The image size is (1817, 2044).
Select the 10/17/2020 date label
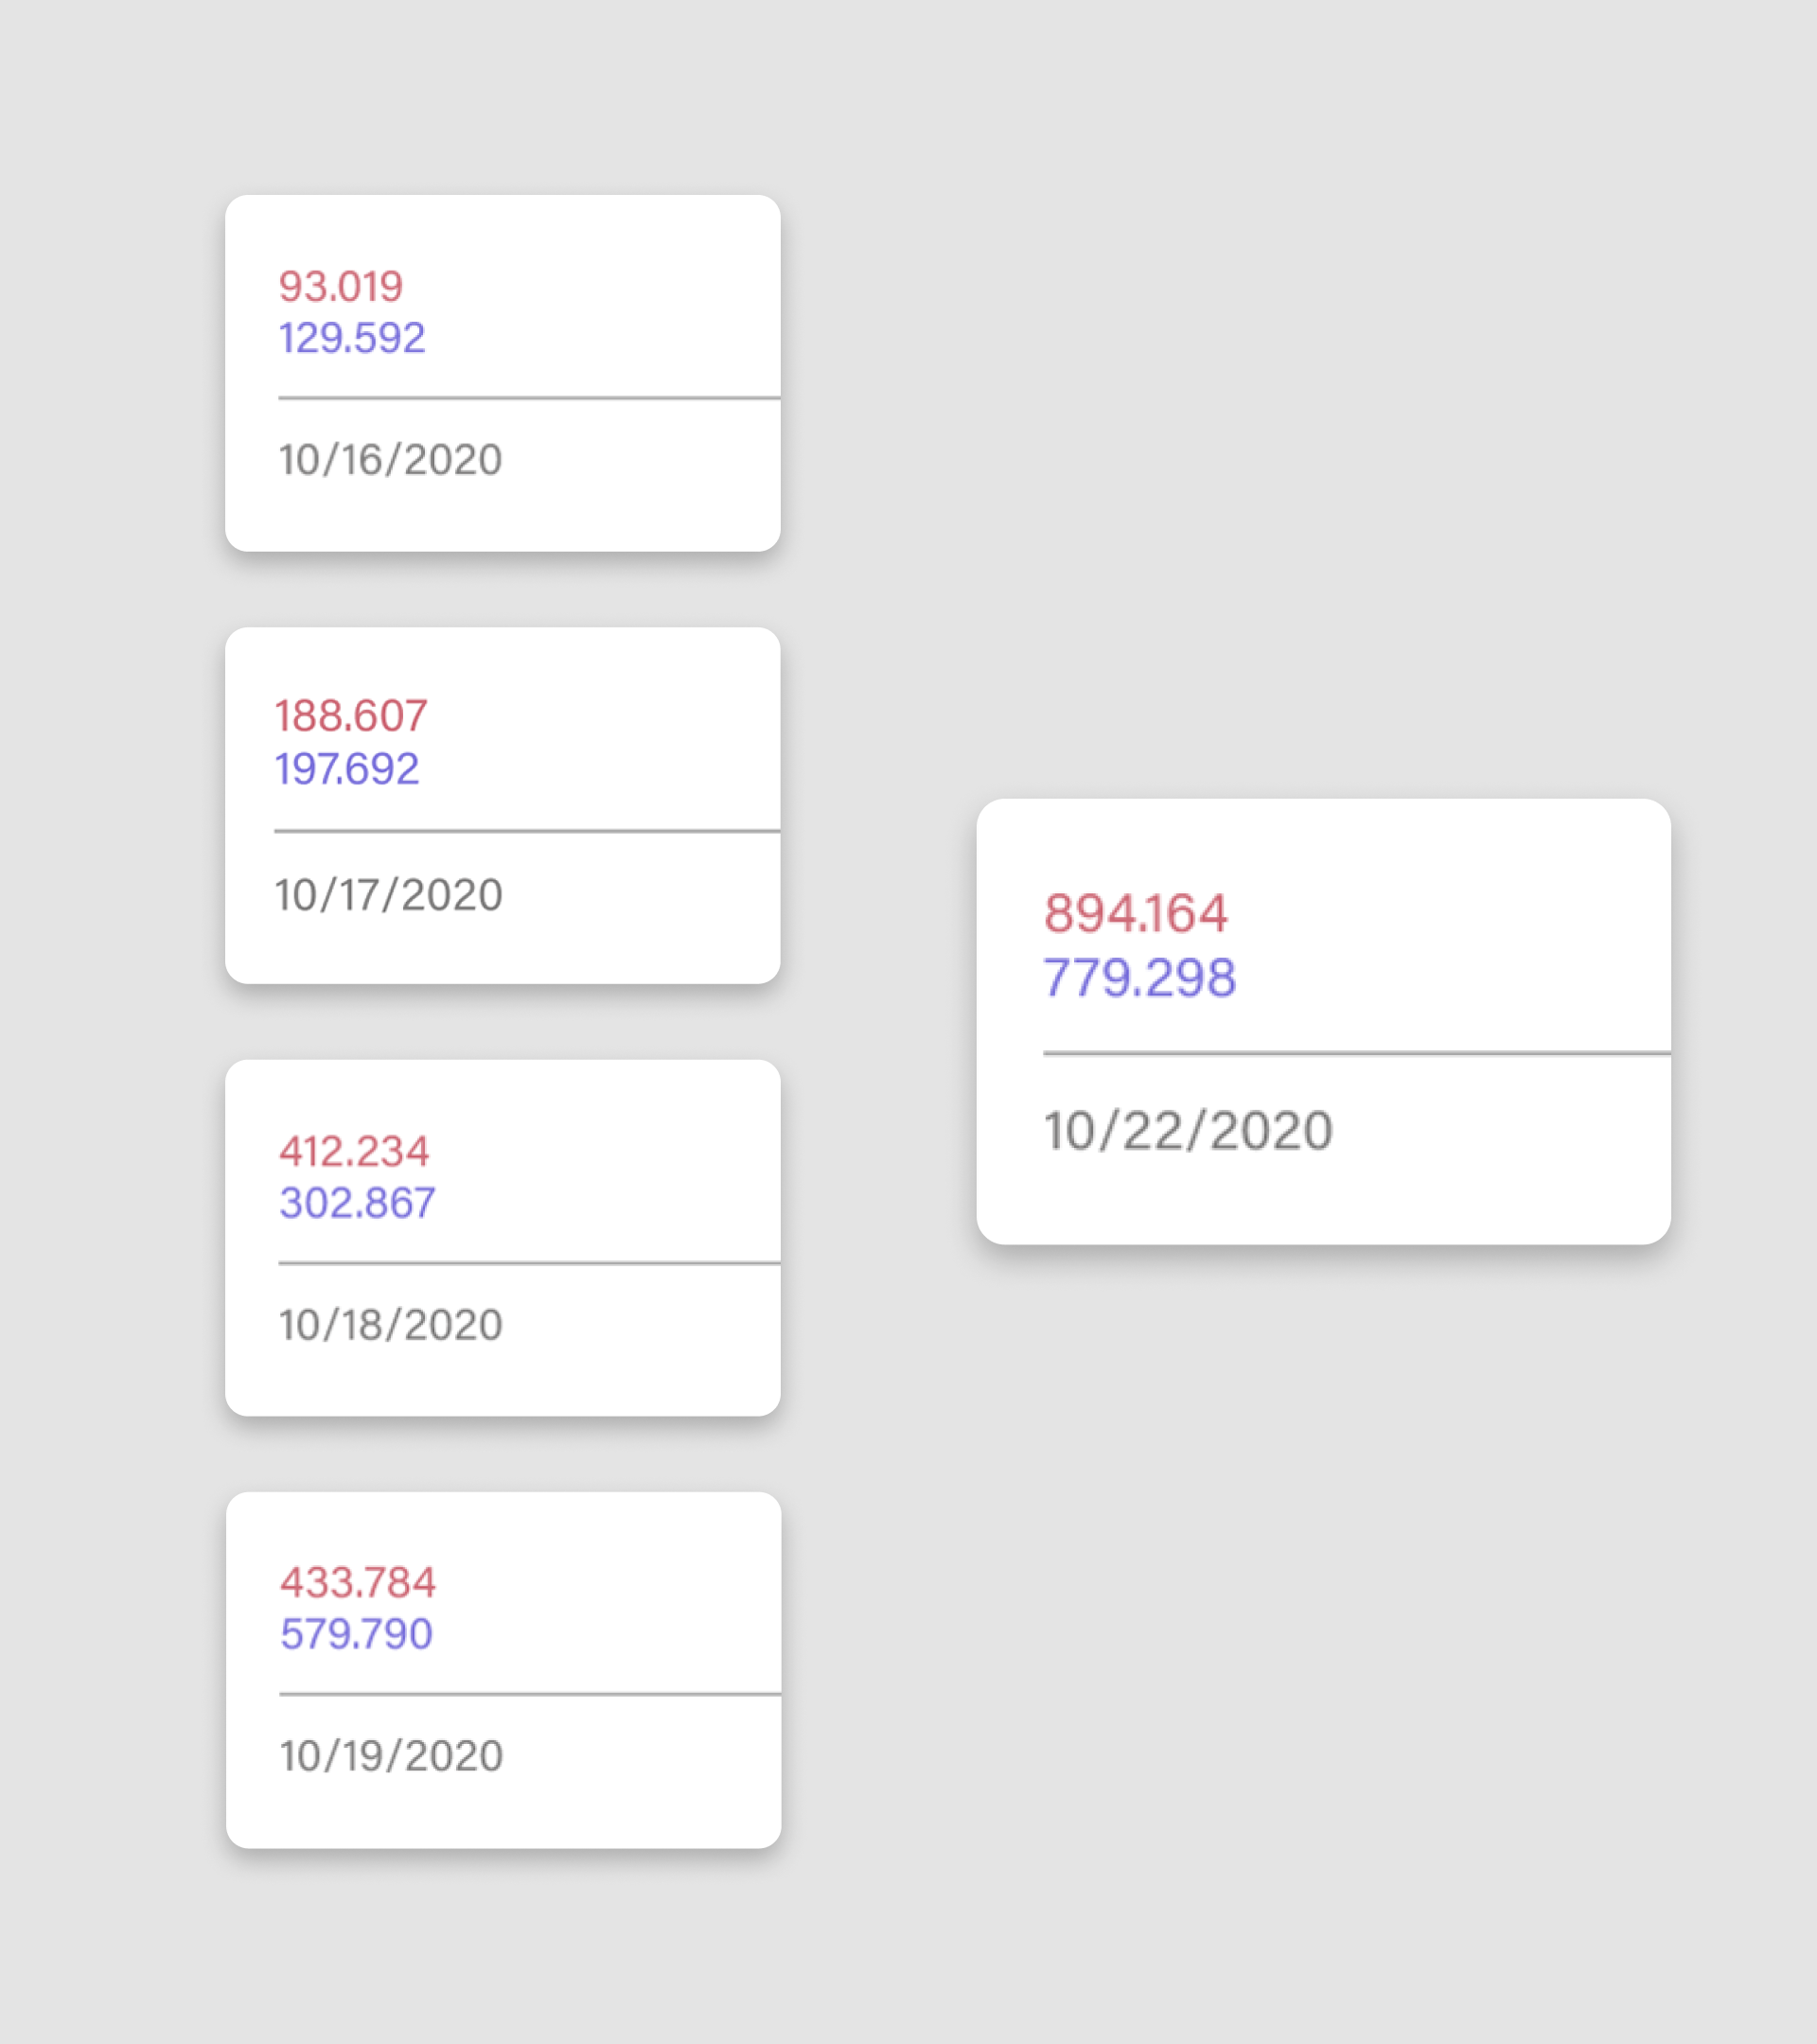388,895
